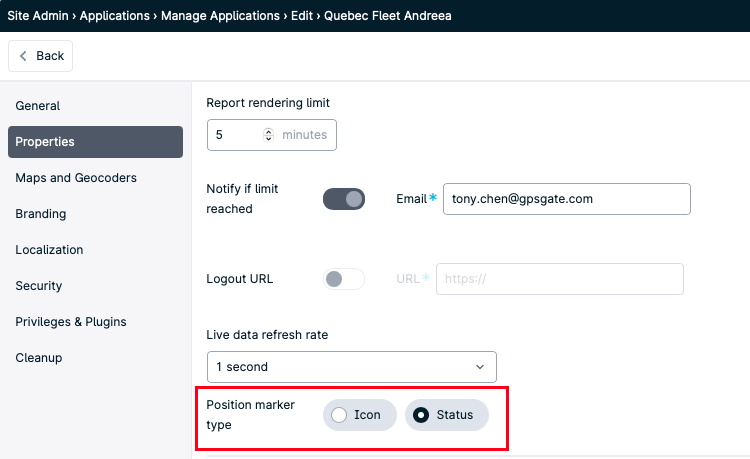The image size is (750, 459).
Task: Click the Position marker type label
Action: pos(250,415)
